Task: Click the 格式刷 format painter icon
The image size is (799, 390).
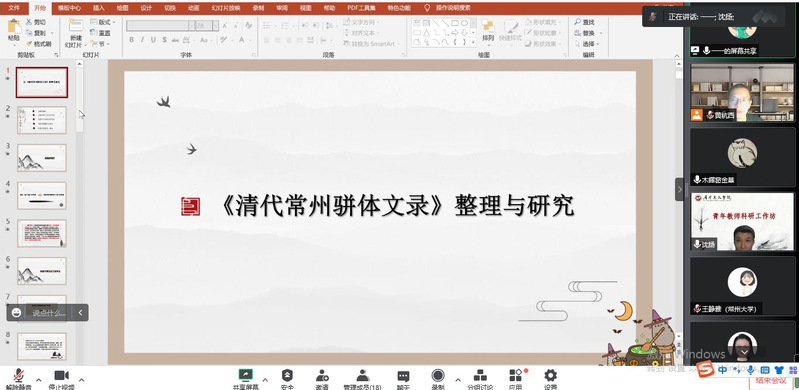Action: point(29,44)
